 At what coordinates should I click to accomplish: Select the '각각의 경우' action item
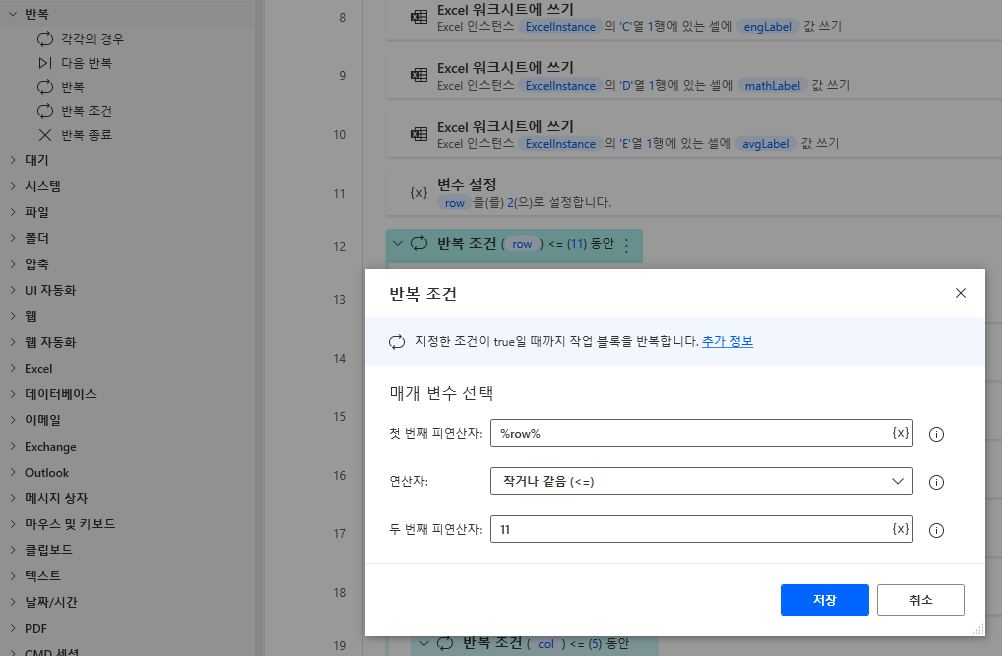[93, 39]
